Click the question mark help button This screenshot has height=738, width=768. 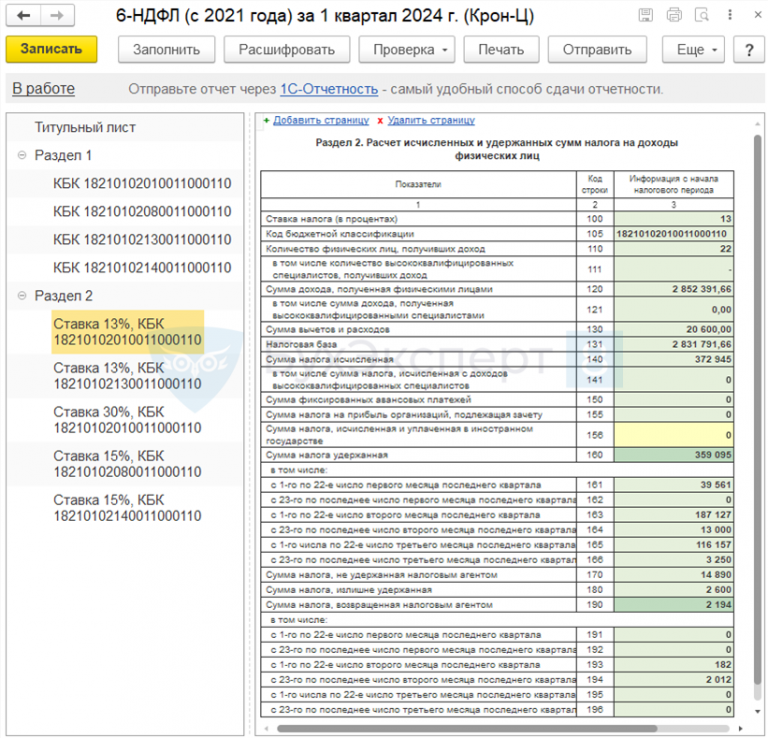click(746, 50)
